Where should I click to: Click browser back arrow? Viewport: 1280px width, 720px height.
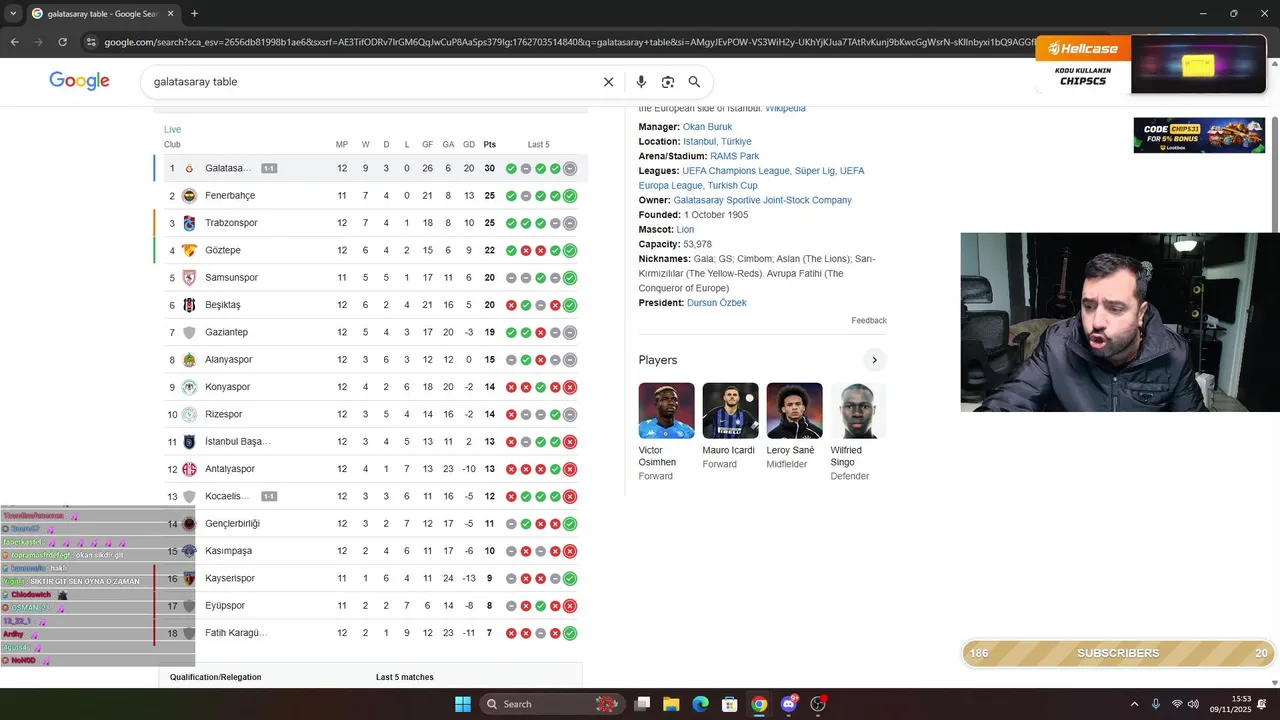click(x=15, y=42)
